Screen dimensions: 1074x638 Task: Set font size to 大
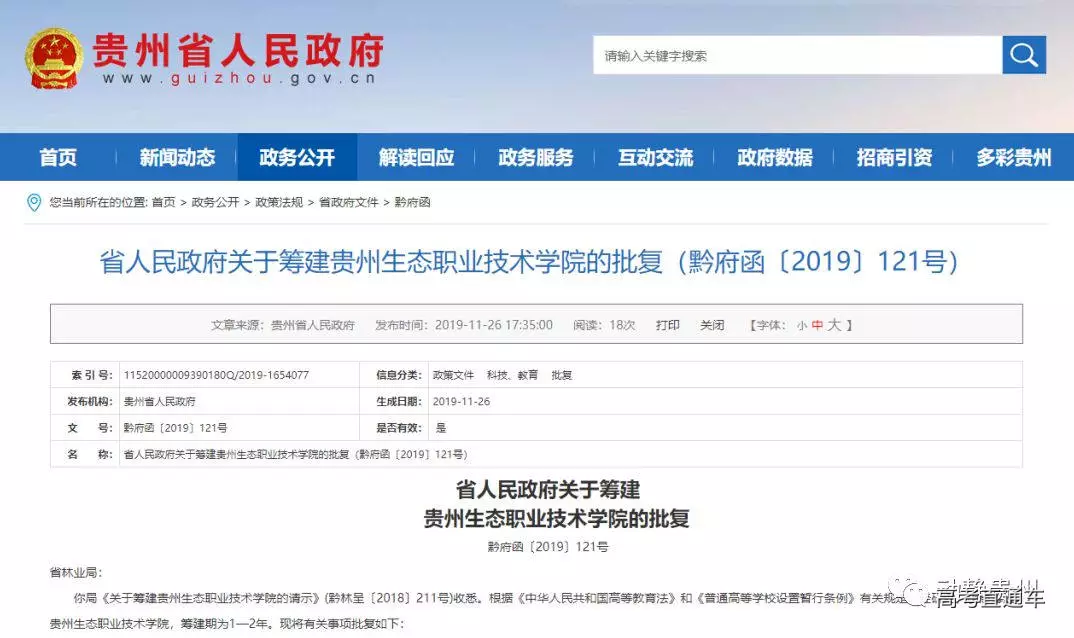pos(834,325)
